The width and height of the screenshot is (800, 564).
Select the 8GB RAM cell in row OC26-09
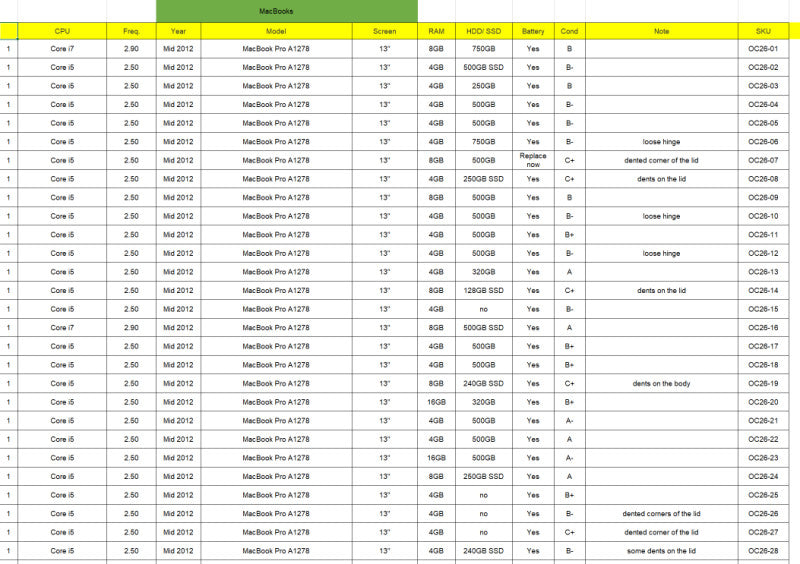pyautogui.click(x=436, y=198)
